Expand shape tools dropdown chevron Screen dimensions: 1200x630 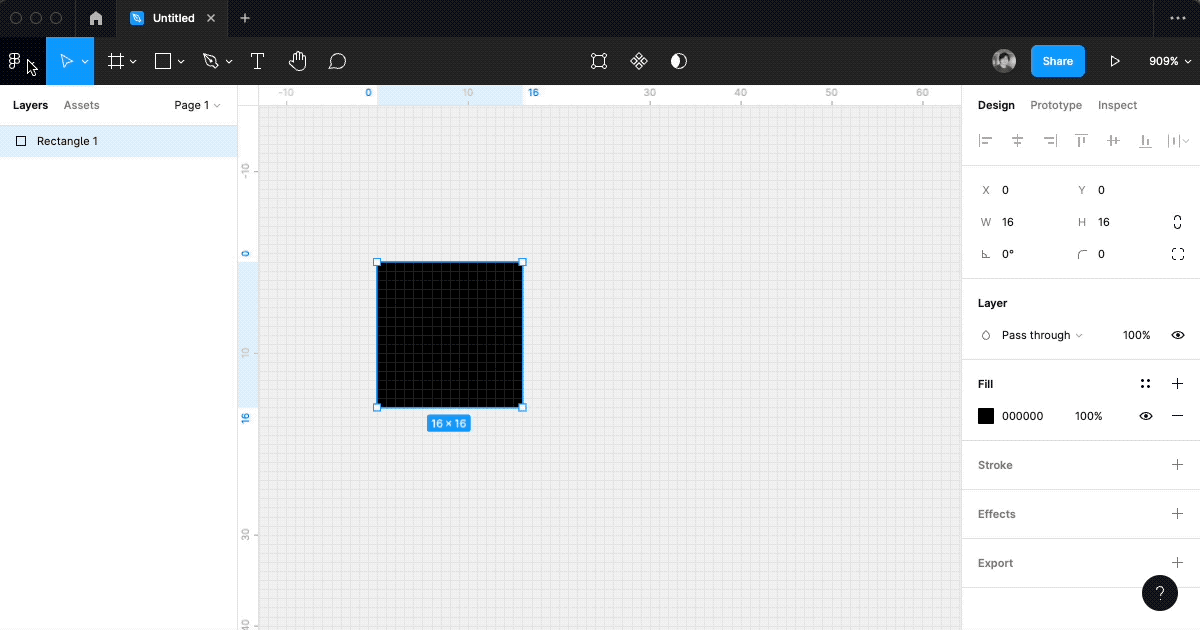click(181, 62)
